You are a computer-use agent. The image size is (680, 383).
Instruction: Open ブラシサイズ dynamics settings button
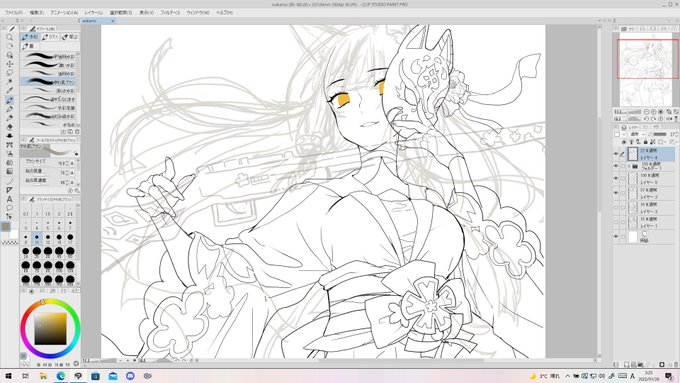[72, 163]
